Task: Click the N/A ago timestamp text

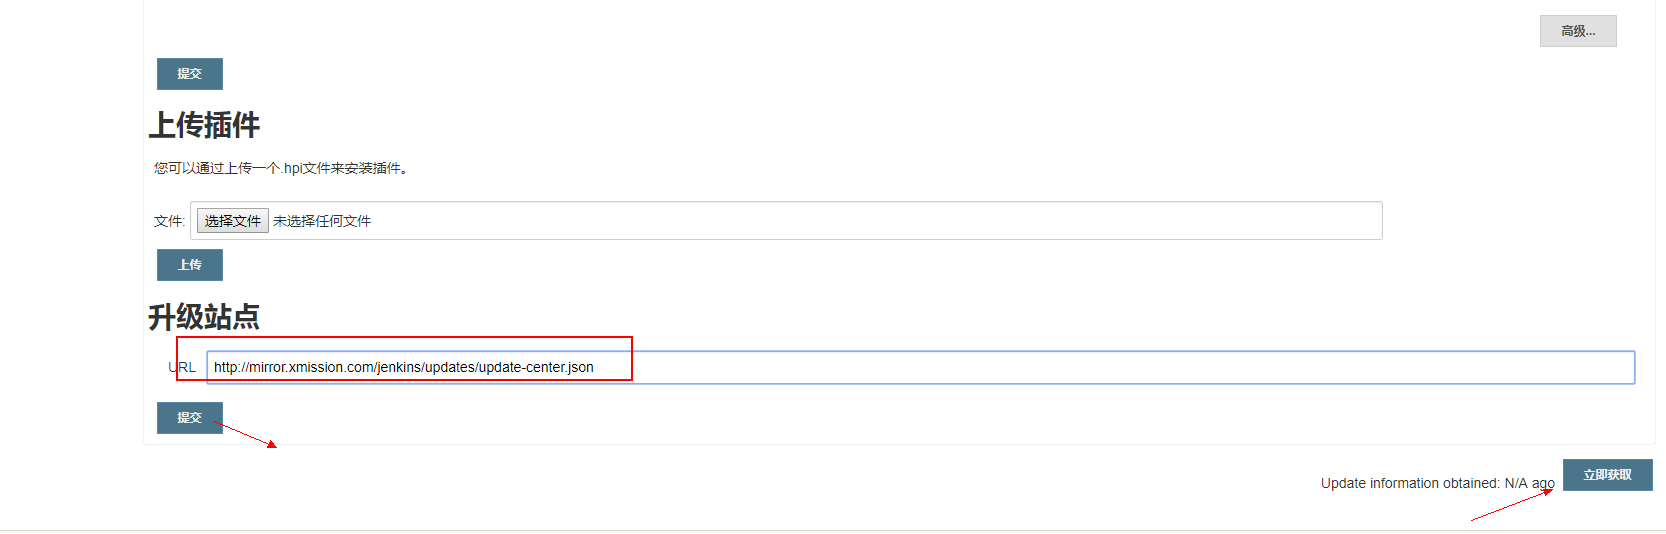Action: click(x=1529, y=483)
